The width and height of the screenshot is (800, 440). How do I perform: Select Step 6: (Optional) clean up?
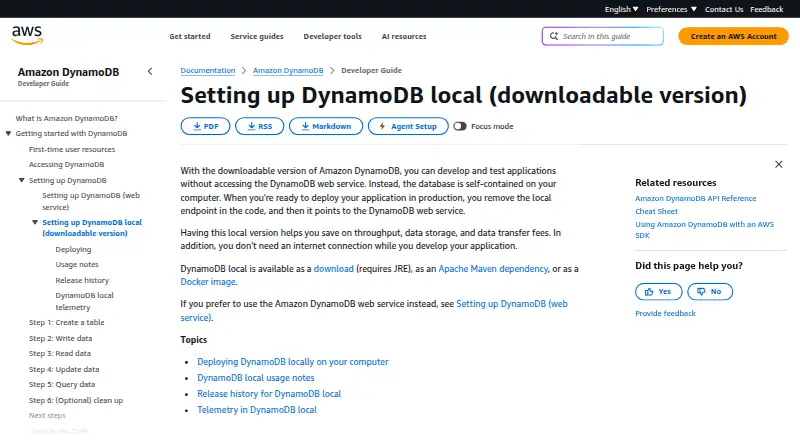(76, 401)
